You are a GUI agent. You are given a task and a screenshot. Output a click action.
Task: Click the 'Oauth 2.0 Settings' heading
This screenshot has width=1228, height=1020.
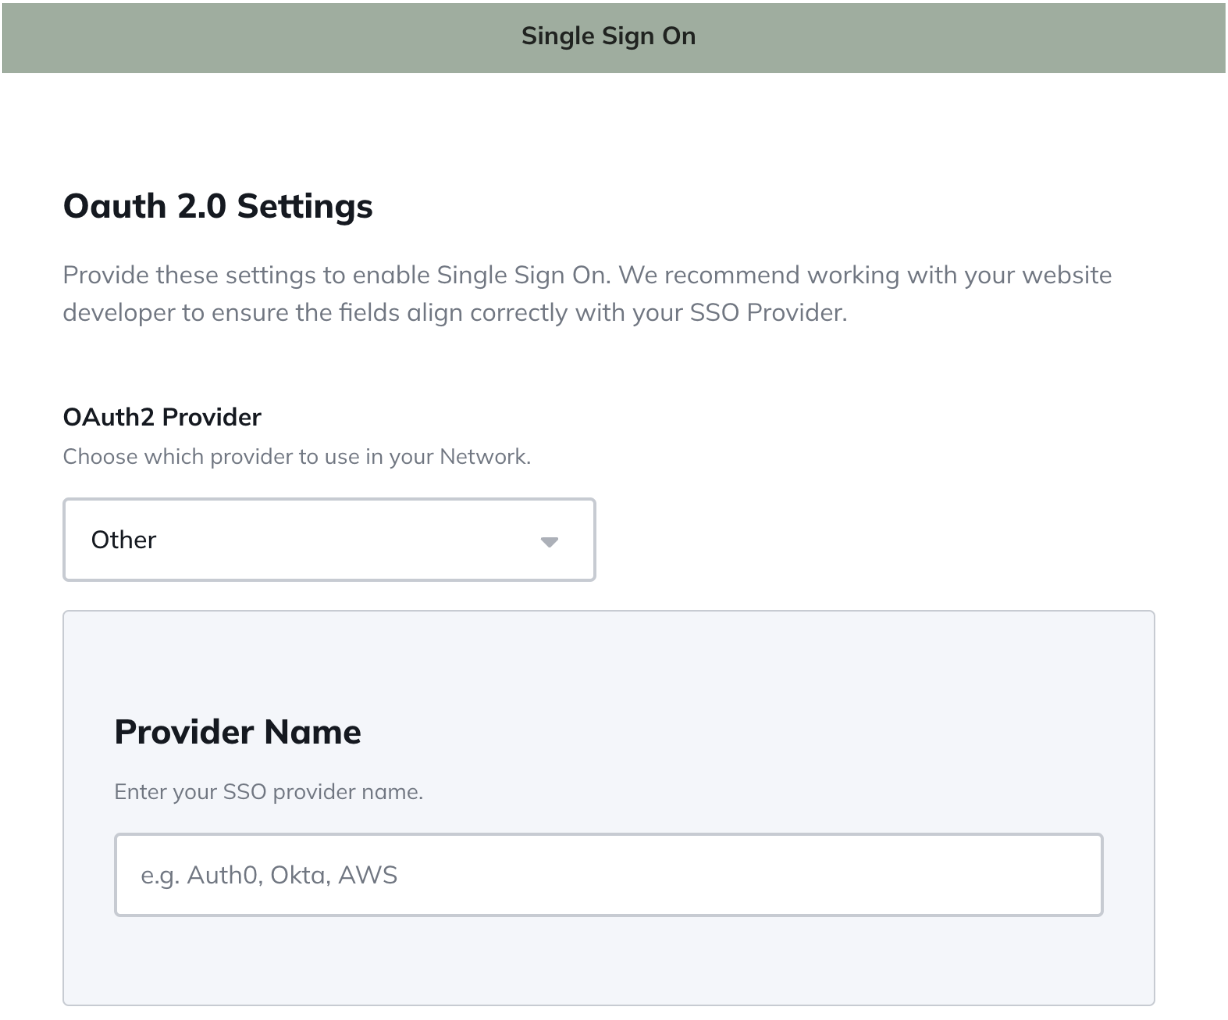218,206
